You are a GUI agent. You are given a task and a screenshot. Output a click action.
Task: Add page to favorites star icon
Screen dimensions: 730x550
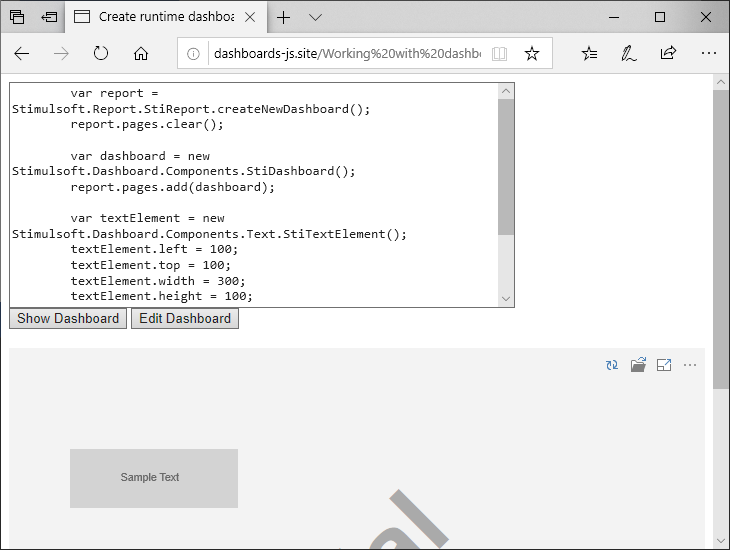(532, 54)
